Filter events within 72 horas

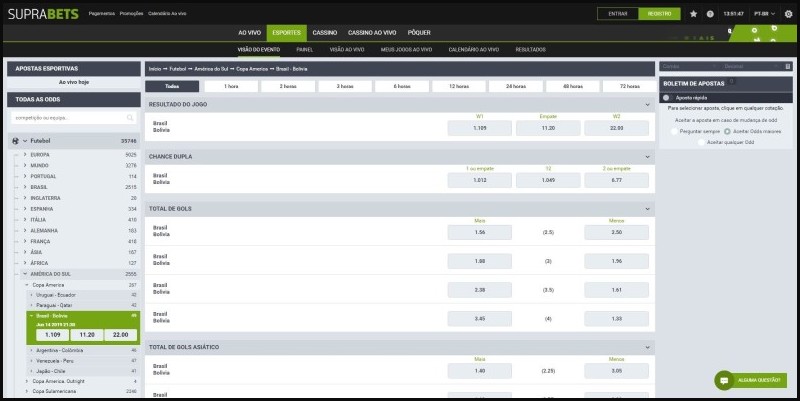(x=630, y=87)
